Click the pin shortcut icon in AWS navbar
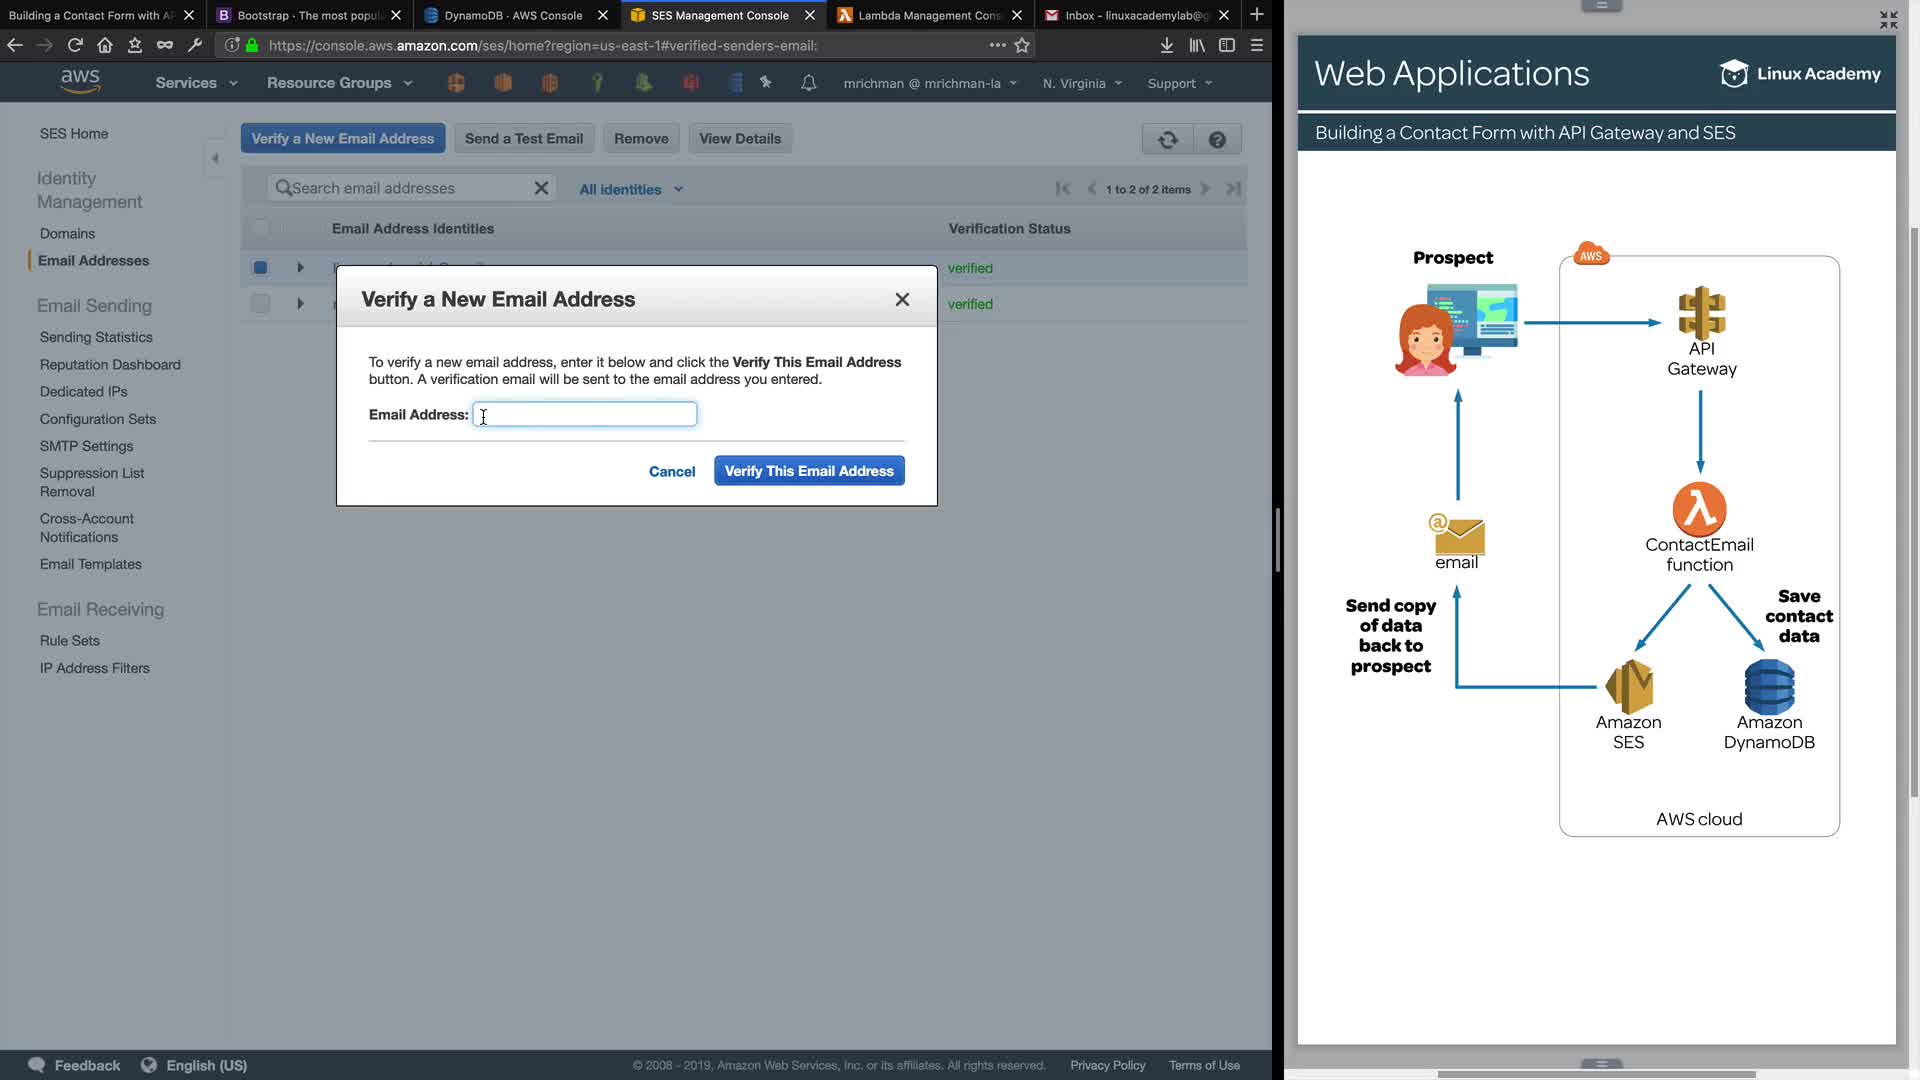 [766, 83]
